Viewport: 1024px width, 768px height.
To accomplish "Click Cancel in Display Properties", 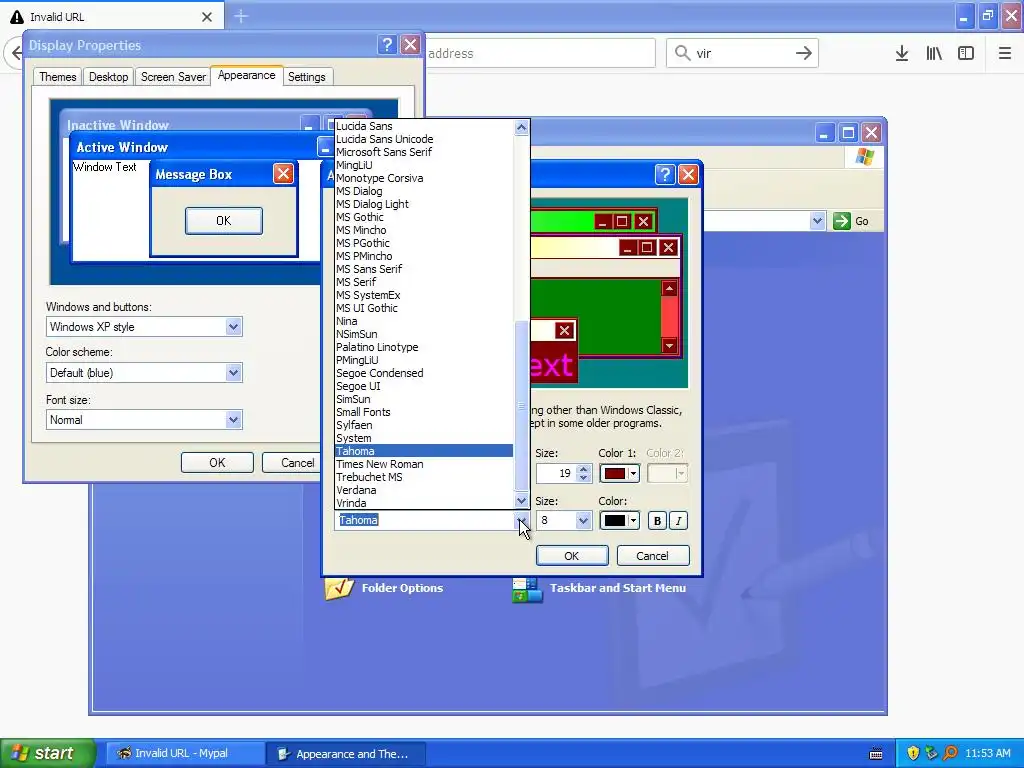I will 292,463.
